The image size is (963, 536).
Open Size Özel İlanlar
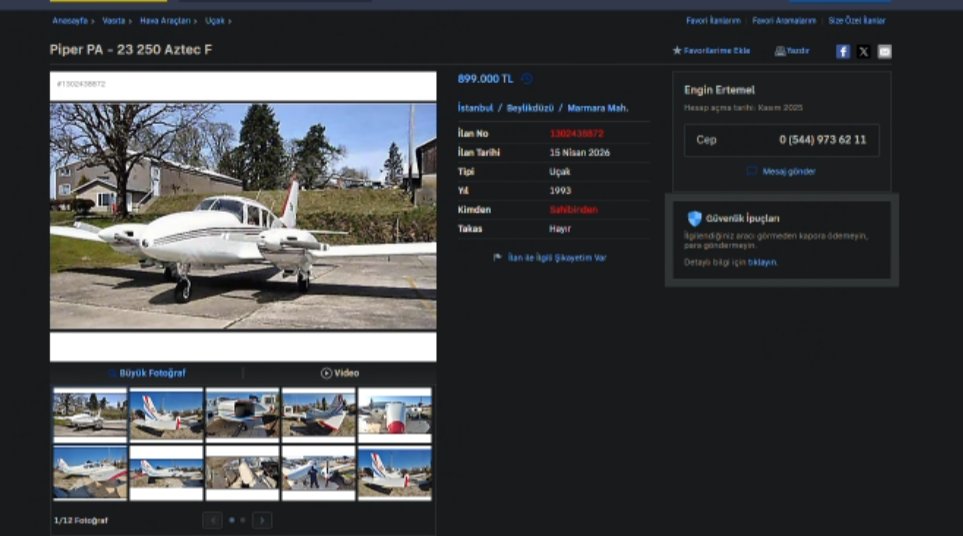coord(857,21)
